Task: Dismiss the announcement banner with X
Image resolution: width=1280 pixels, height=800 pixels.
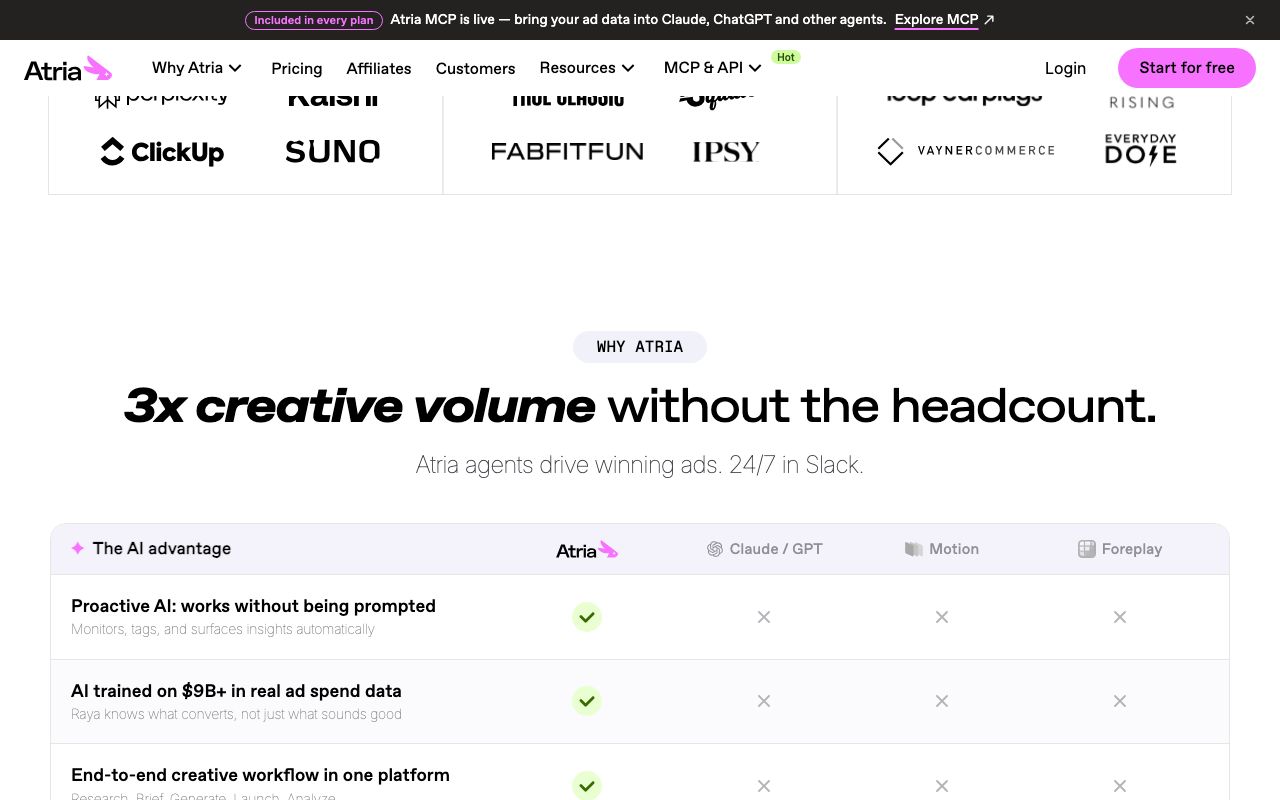Action: coord(1250,20)
